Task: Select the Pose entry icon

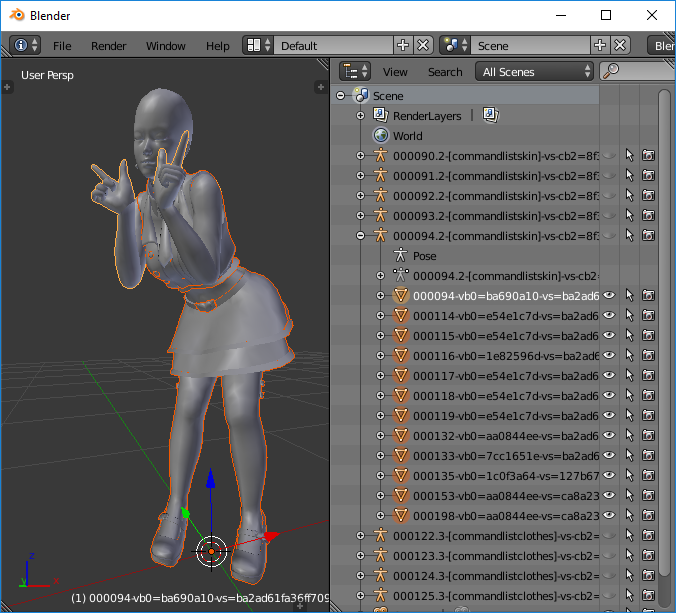Action: [x=401, y=255]
